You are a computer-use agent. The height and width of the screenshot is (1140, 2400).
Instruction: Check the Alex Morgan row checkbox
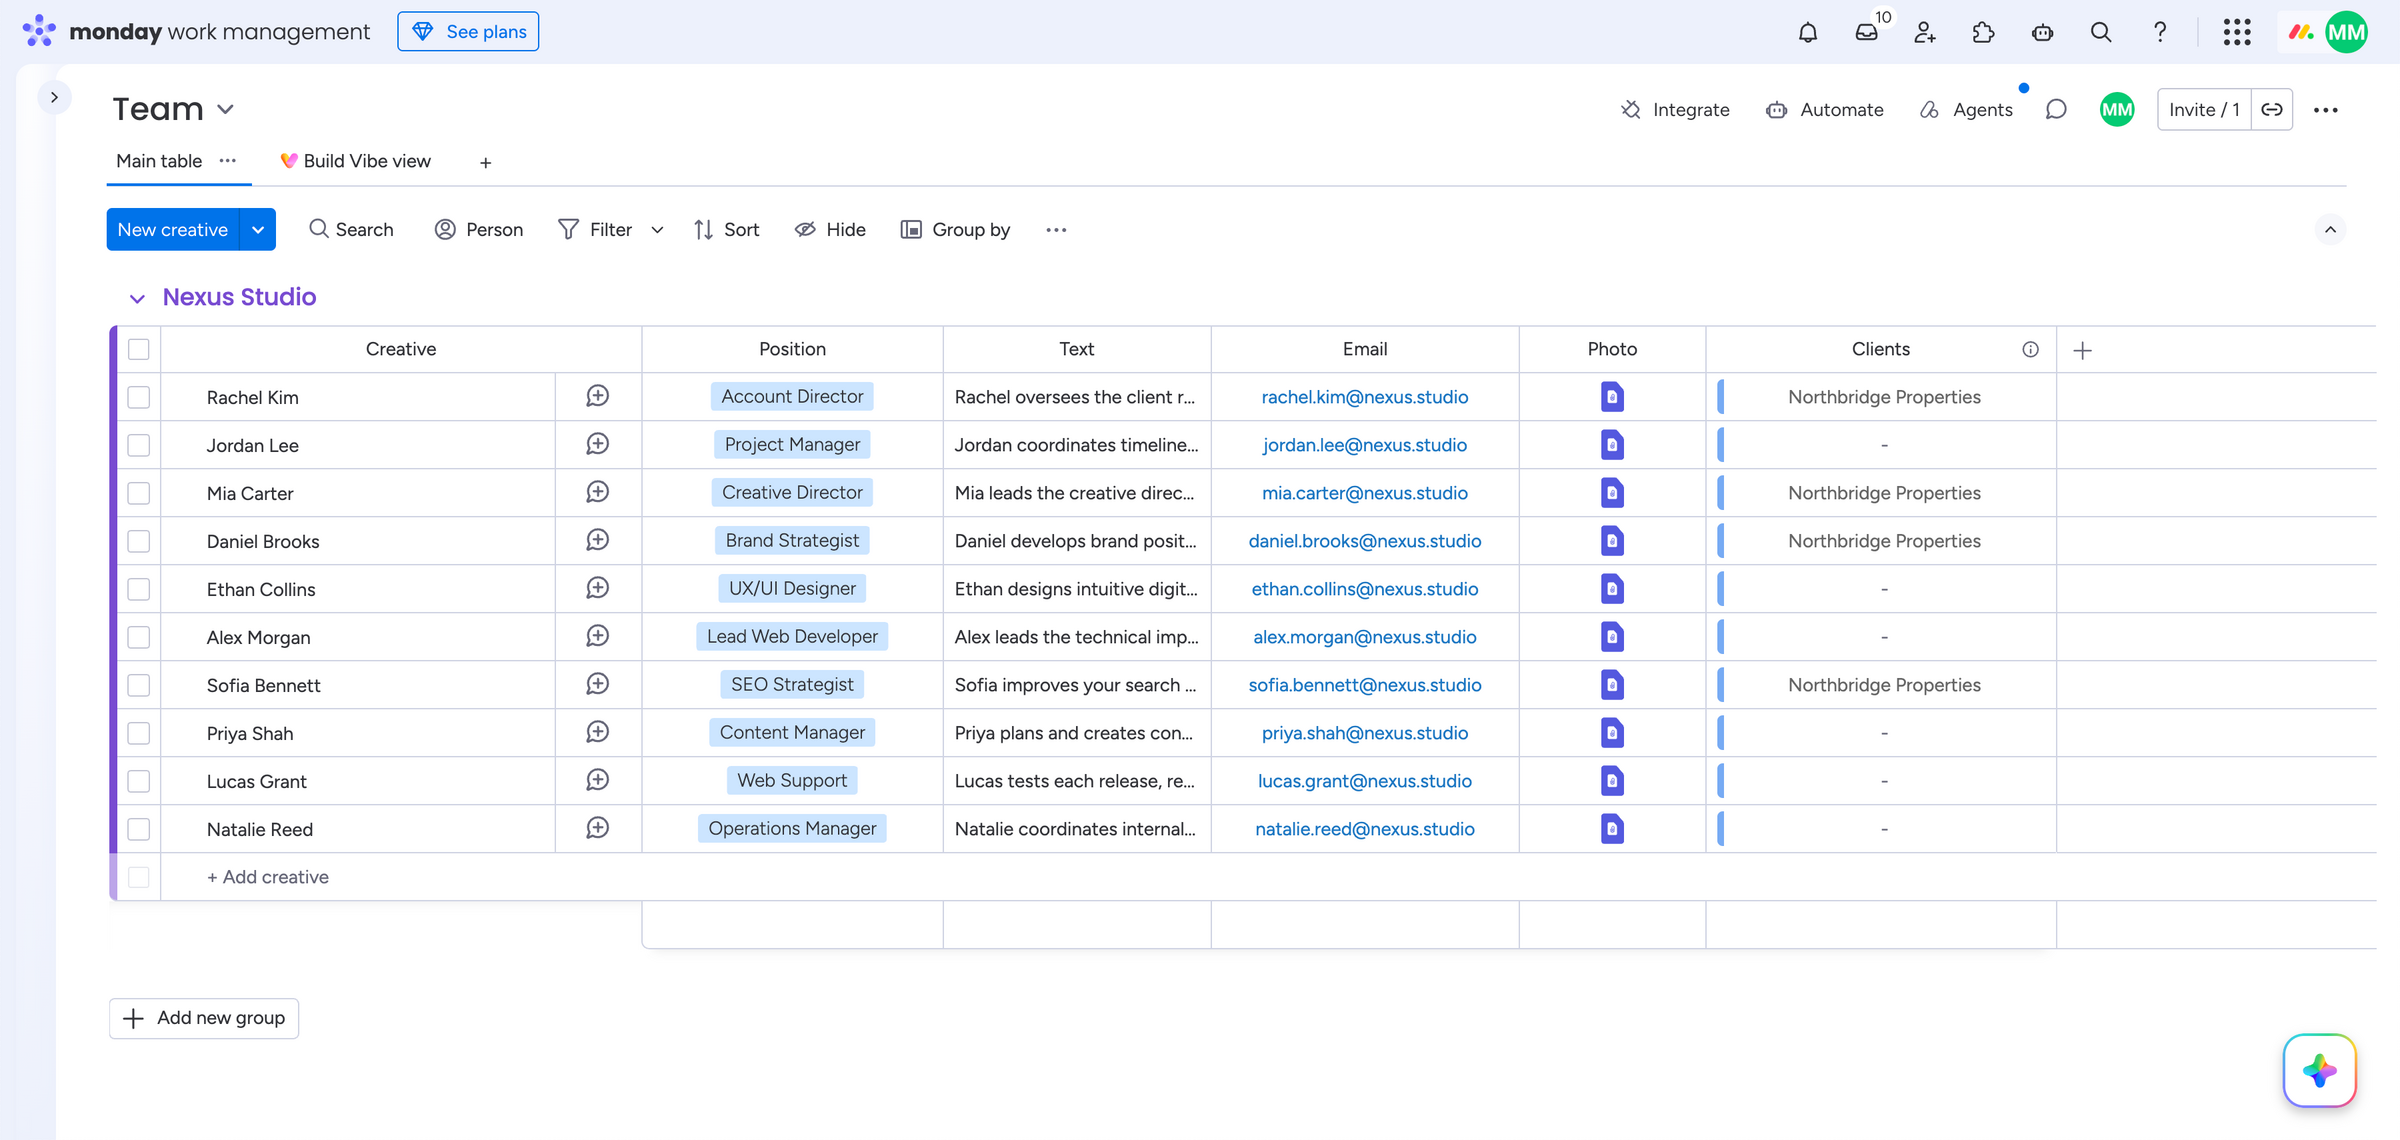point(139,637)
